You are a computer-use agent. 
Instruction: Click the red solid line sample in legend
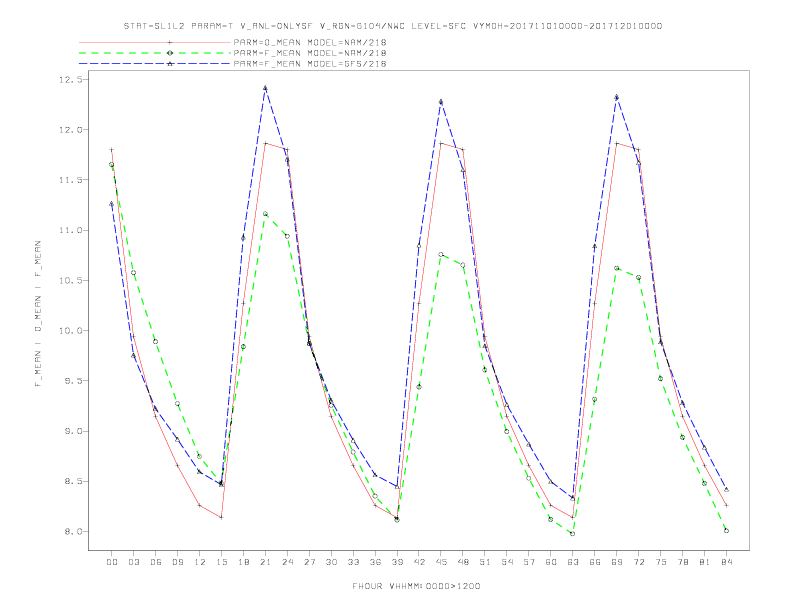155,42
